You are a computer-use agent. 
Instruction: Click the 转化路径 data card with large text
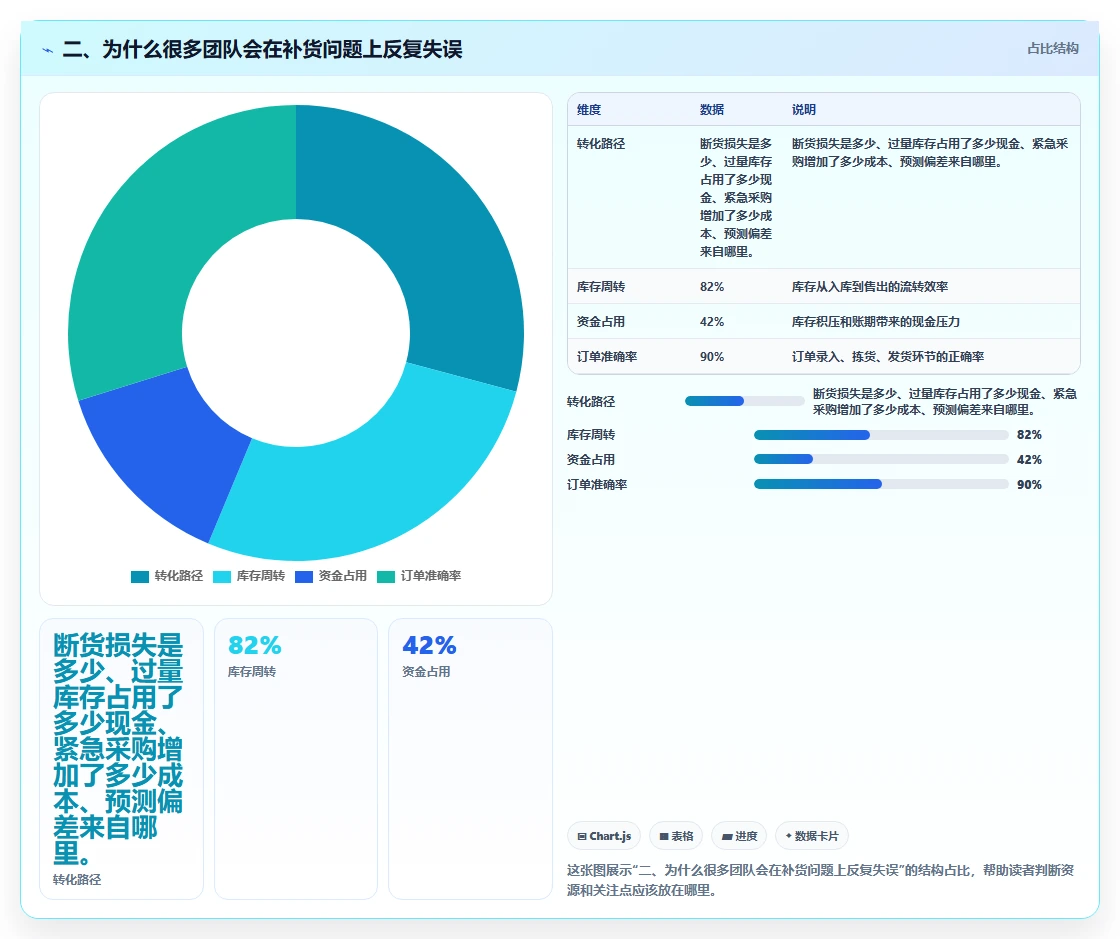click(x=121, y=758)
